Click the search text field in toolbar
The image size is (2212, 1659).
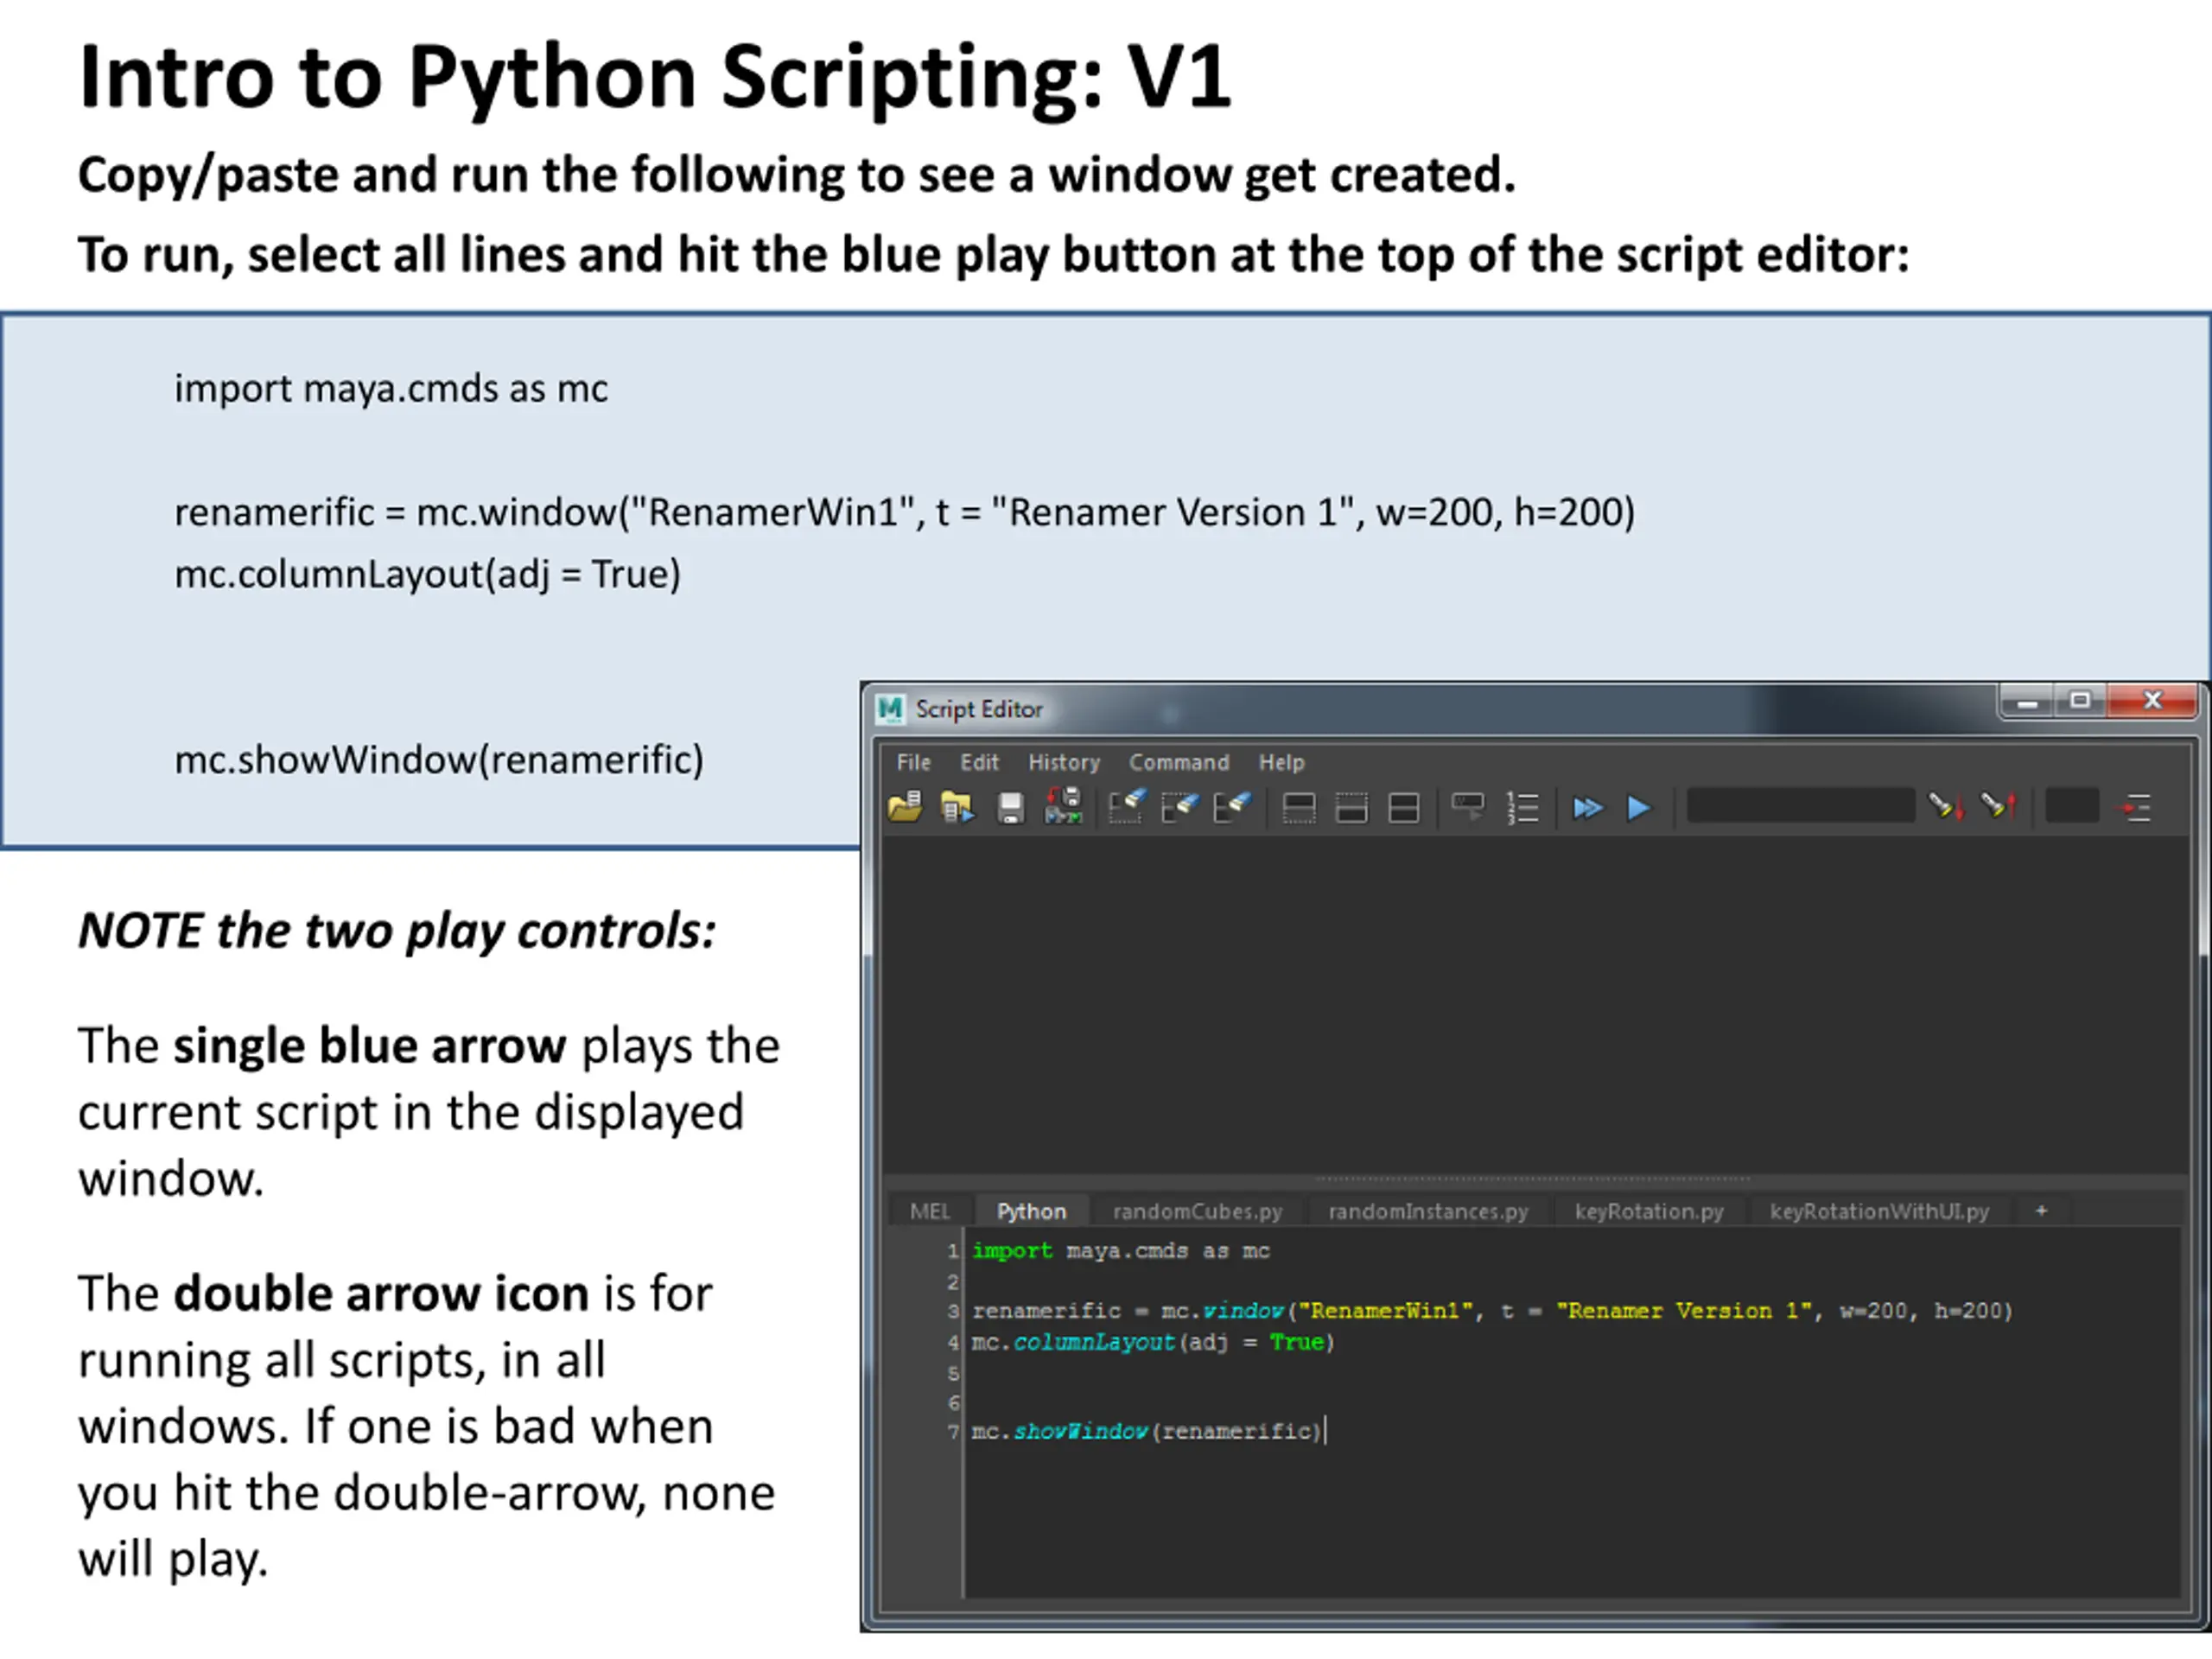click(x=1800, y=806)
